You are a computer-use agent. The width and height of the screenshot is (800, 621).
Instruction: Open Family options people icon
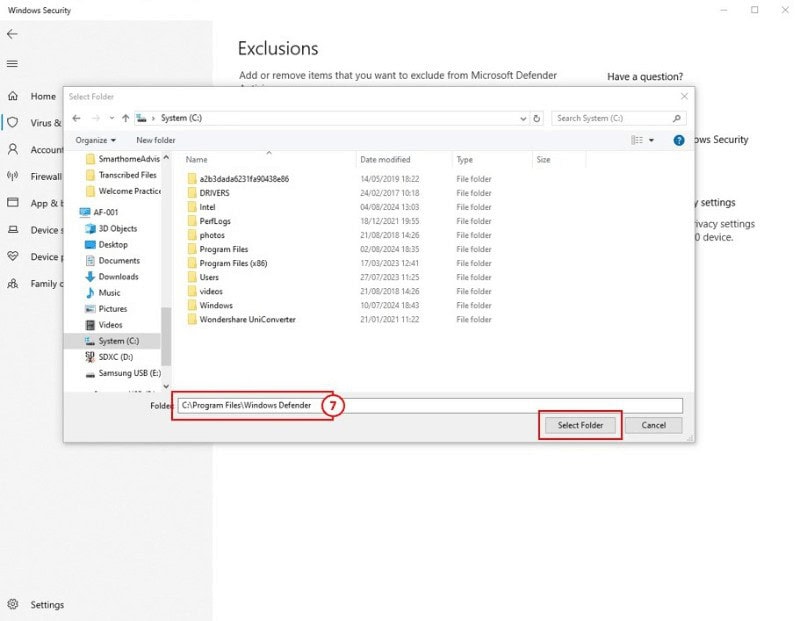(x=13, y=283)
